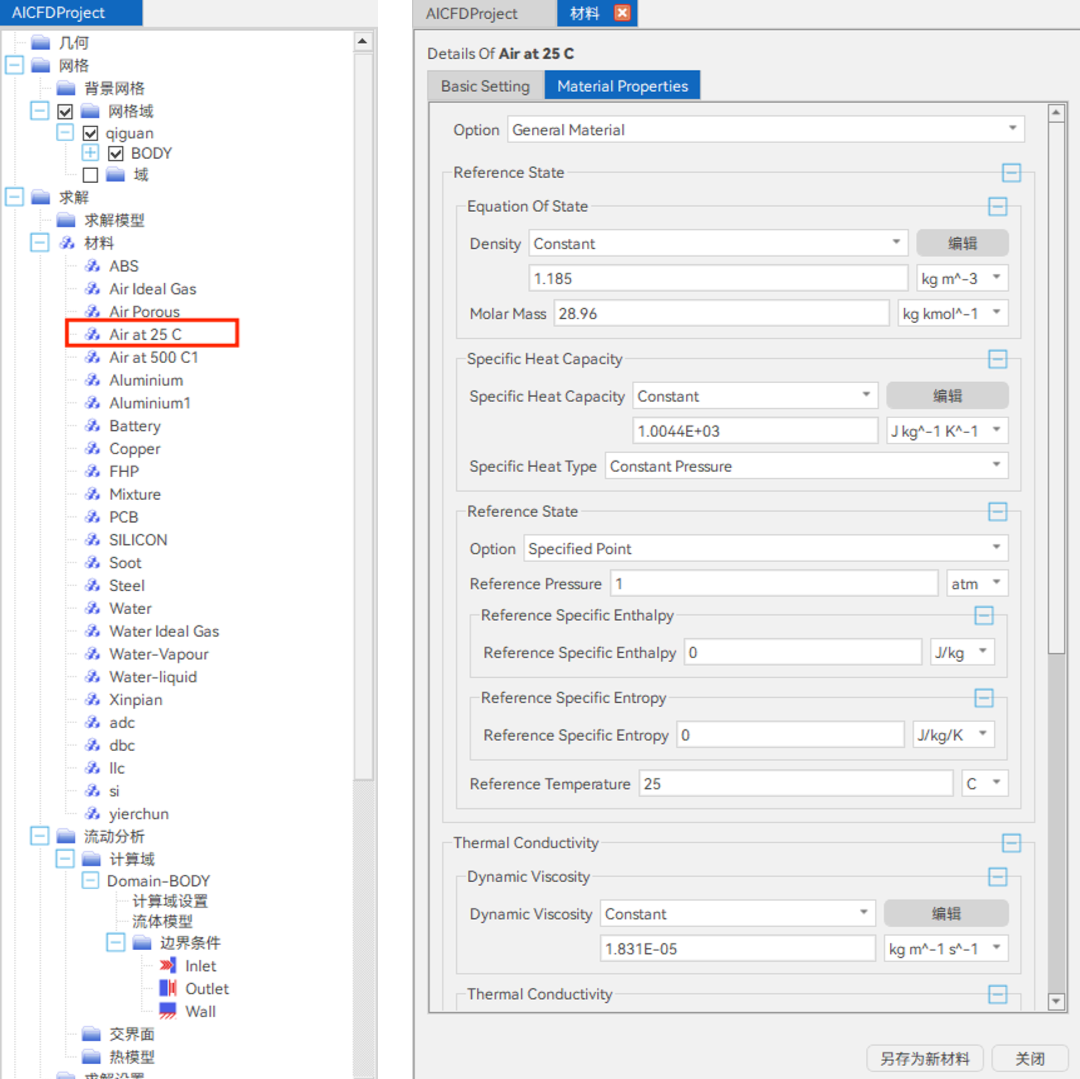The image size is (1080, 1079).
Task: Click the project tree scroll up arrow
Action: tap(363, 42)
